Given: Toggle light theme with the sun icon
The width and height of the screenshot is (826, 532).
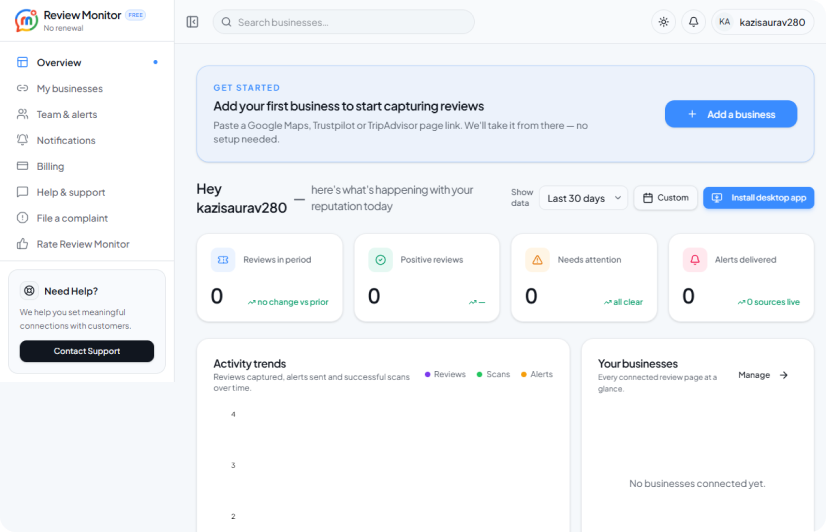Looking at the screenshot, I should (664, 22).
